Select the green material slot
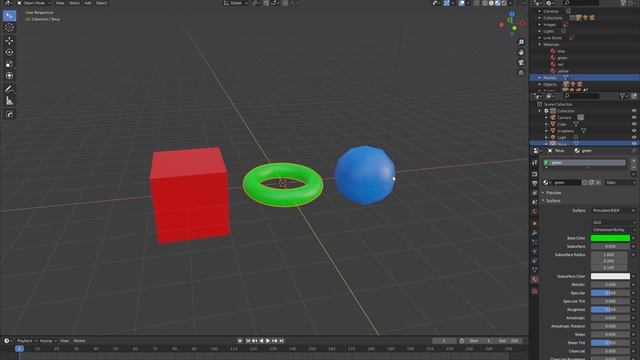This screenshot has height=360, width=640. click(x=584, y=162)
